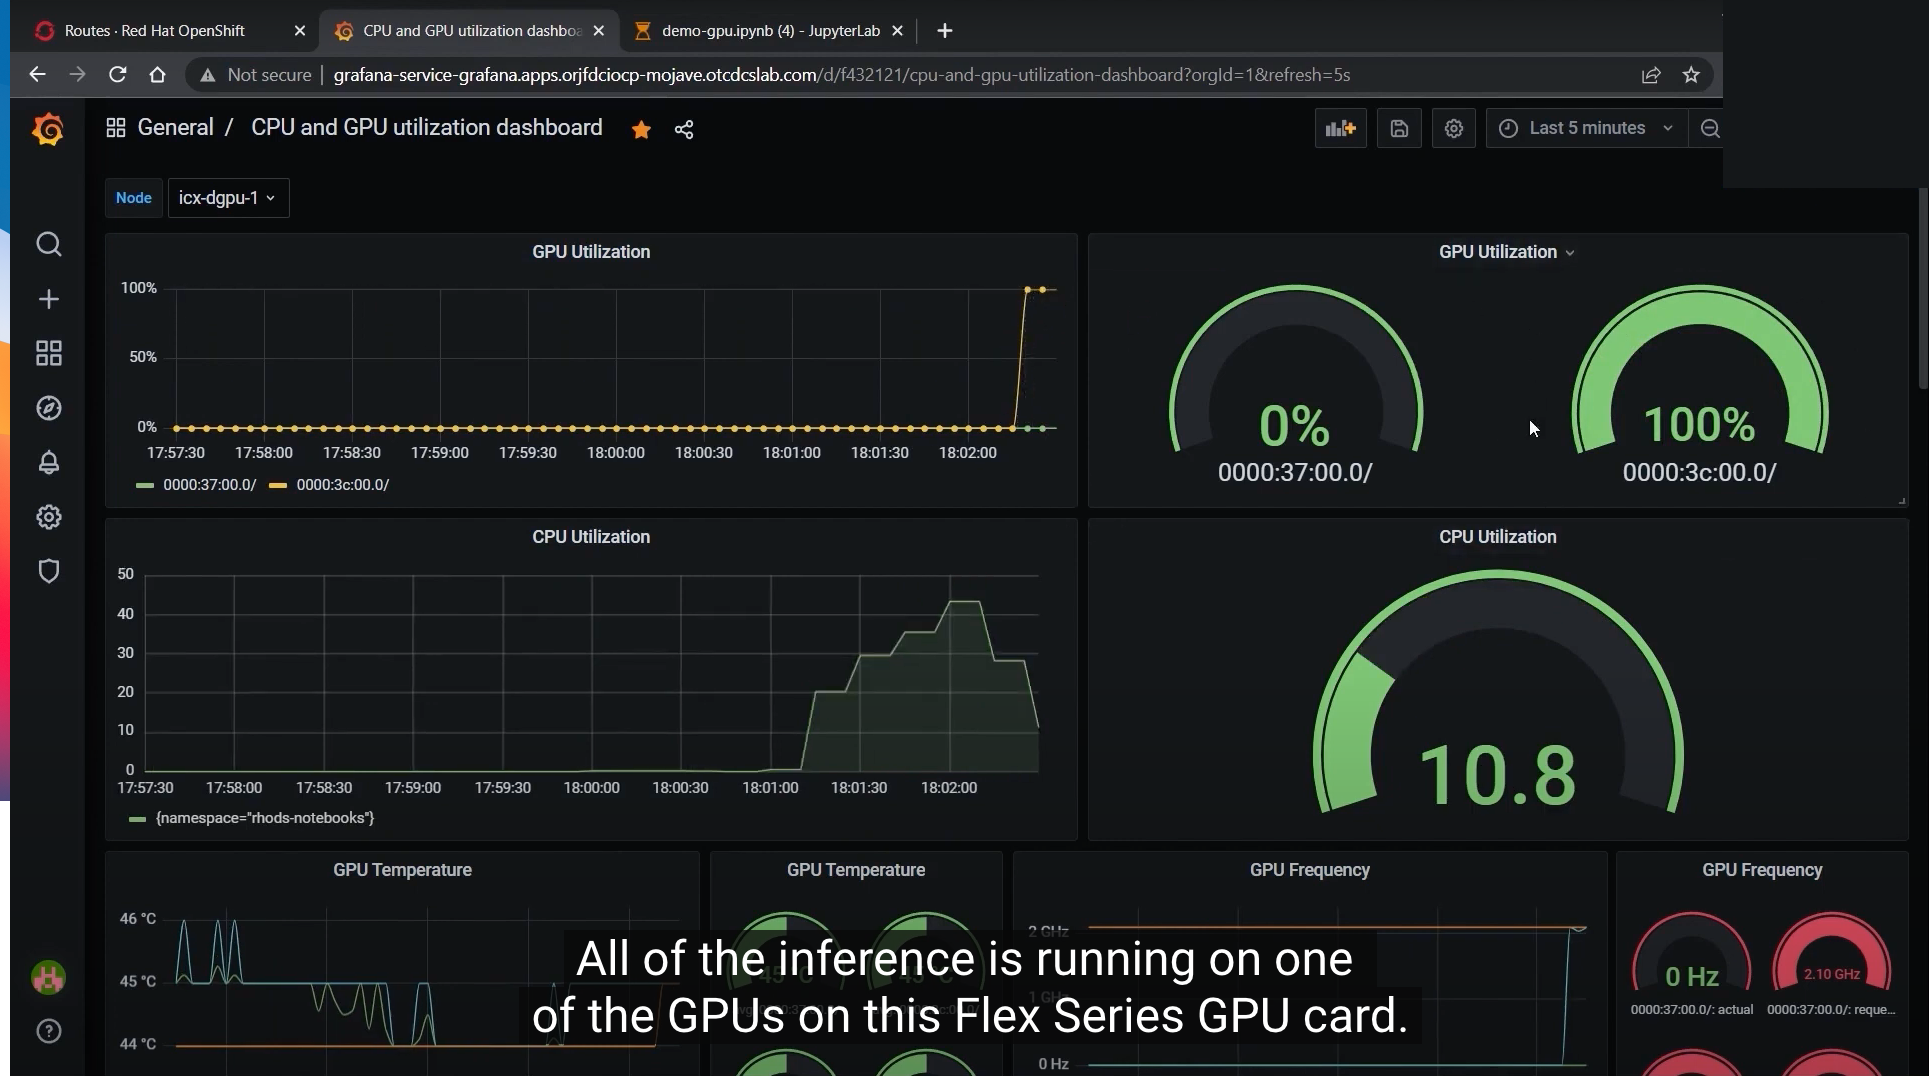Open the Server Admin shield icon
The width and height of the screenshot is (1929, 1076).
[48, 571]
